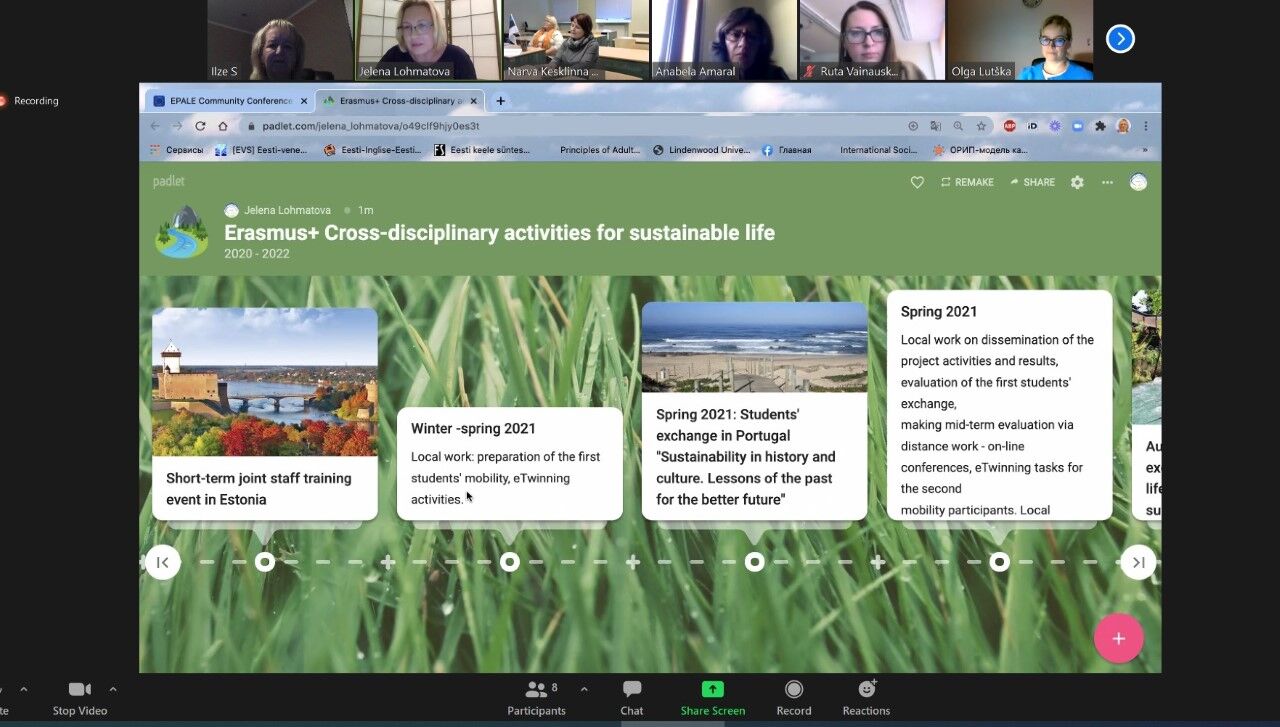Expand participants options arrow
The width and height of the screenshot is (1280, 727).
(x=584, y=689)
